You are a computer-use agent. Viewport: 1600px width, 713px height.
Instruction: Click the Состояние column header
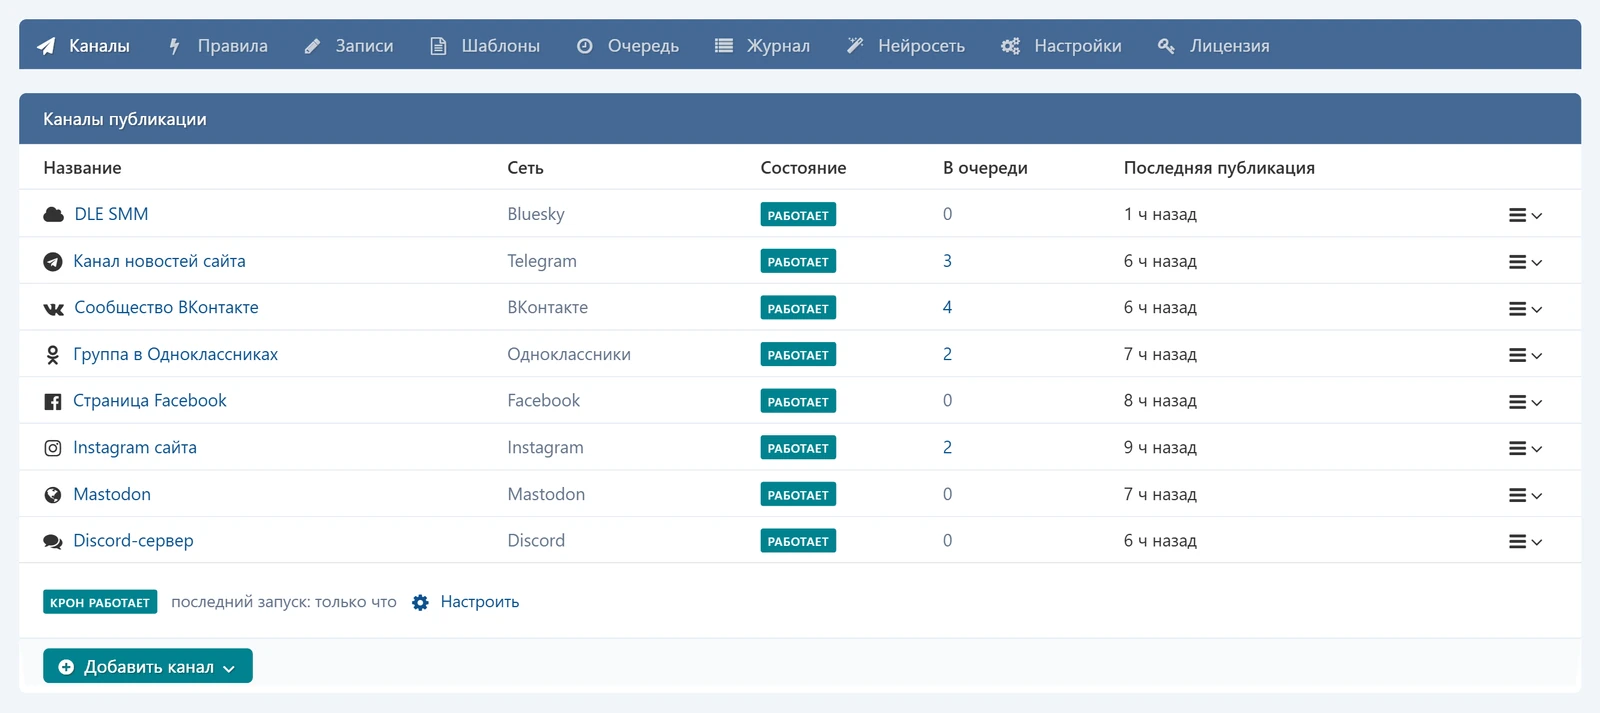pyautogui.click(x=803, y=168)
